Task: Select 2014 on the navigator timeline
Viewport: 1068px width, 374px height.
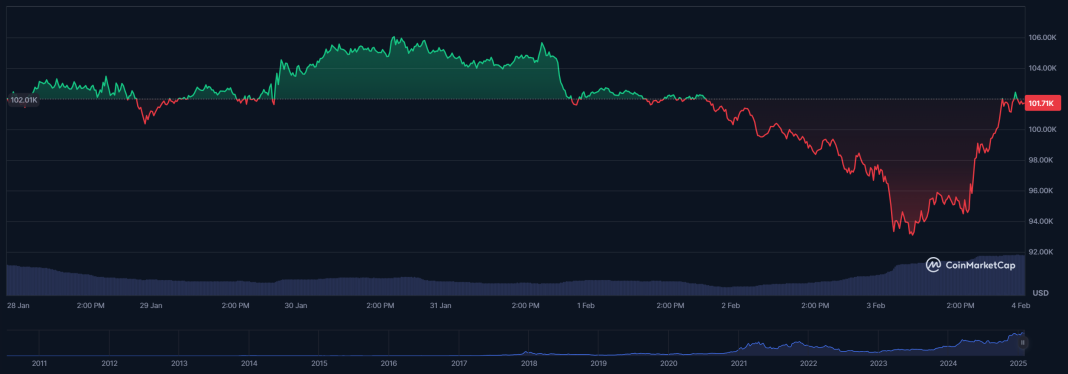Action: point(249,363)
